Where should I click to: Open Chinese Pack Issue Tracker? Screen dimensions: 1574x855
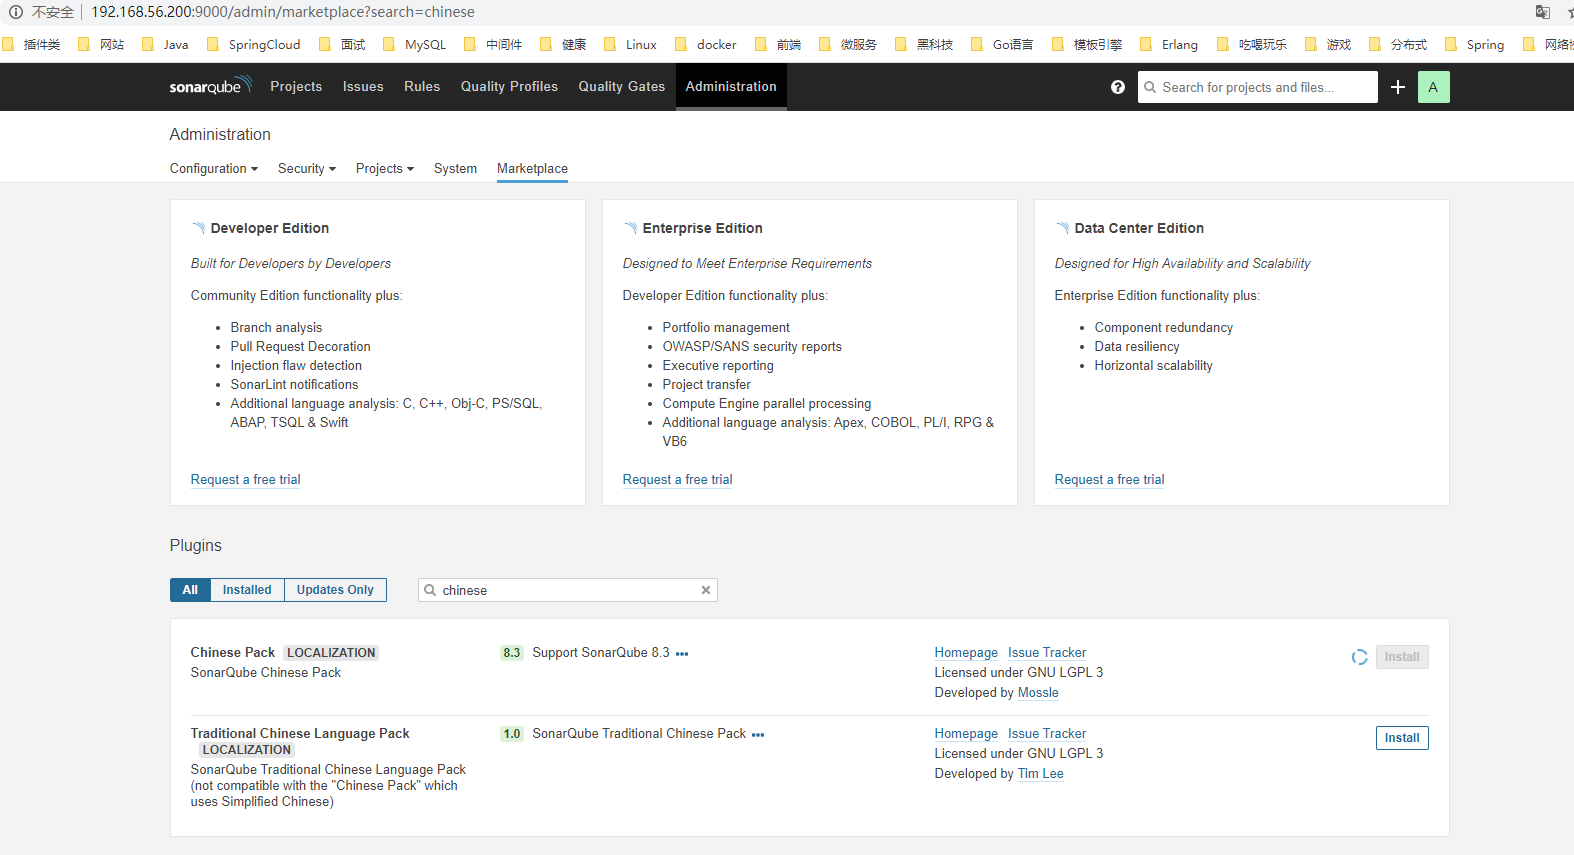(1047, 653)
